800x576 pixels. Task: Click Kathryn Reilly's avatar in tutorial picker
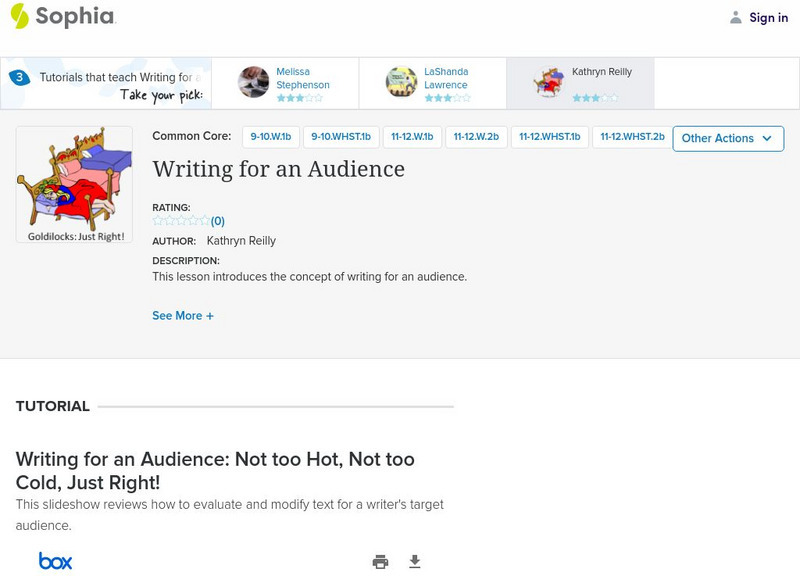pyautogui.click(x=548, y=82)
